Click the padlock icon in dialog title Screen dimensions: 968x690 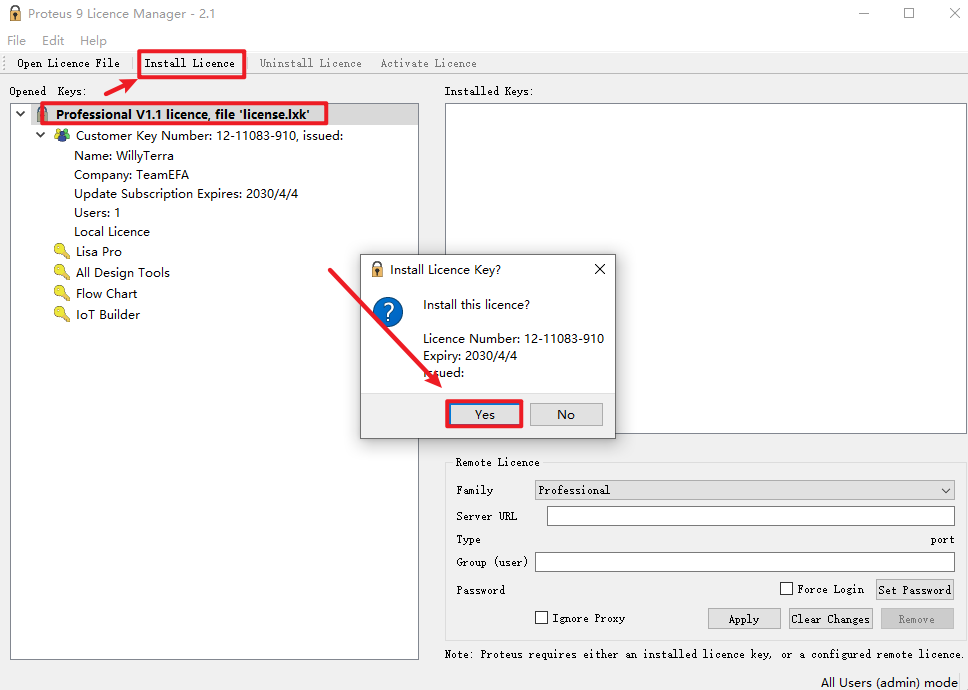click(377, 269)
